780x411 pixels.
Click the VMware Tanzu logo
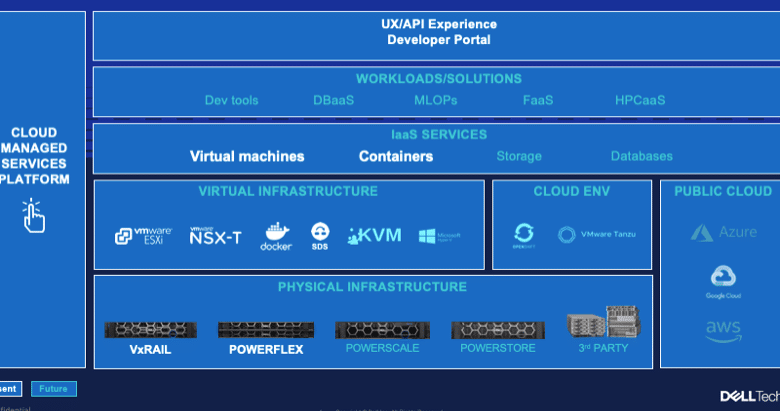(x=597, y=234)
